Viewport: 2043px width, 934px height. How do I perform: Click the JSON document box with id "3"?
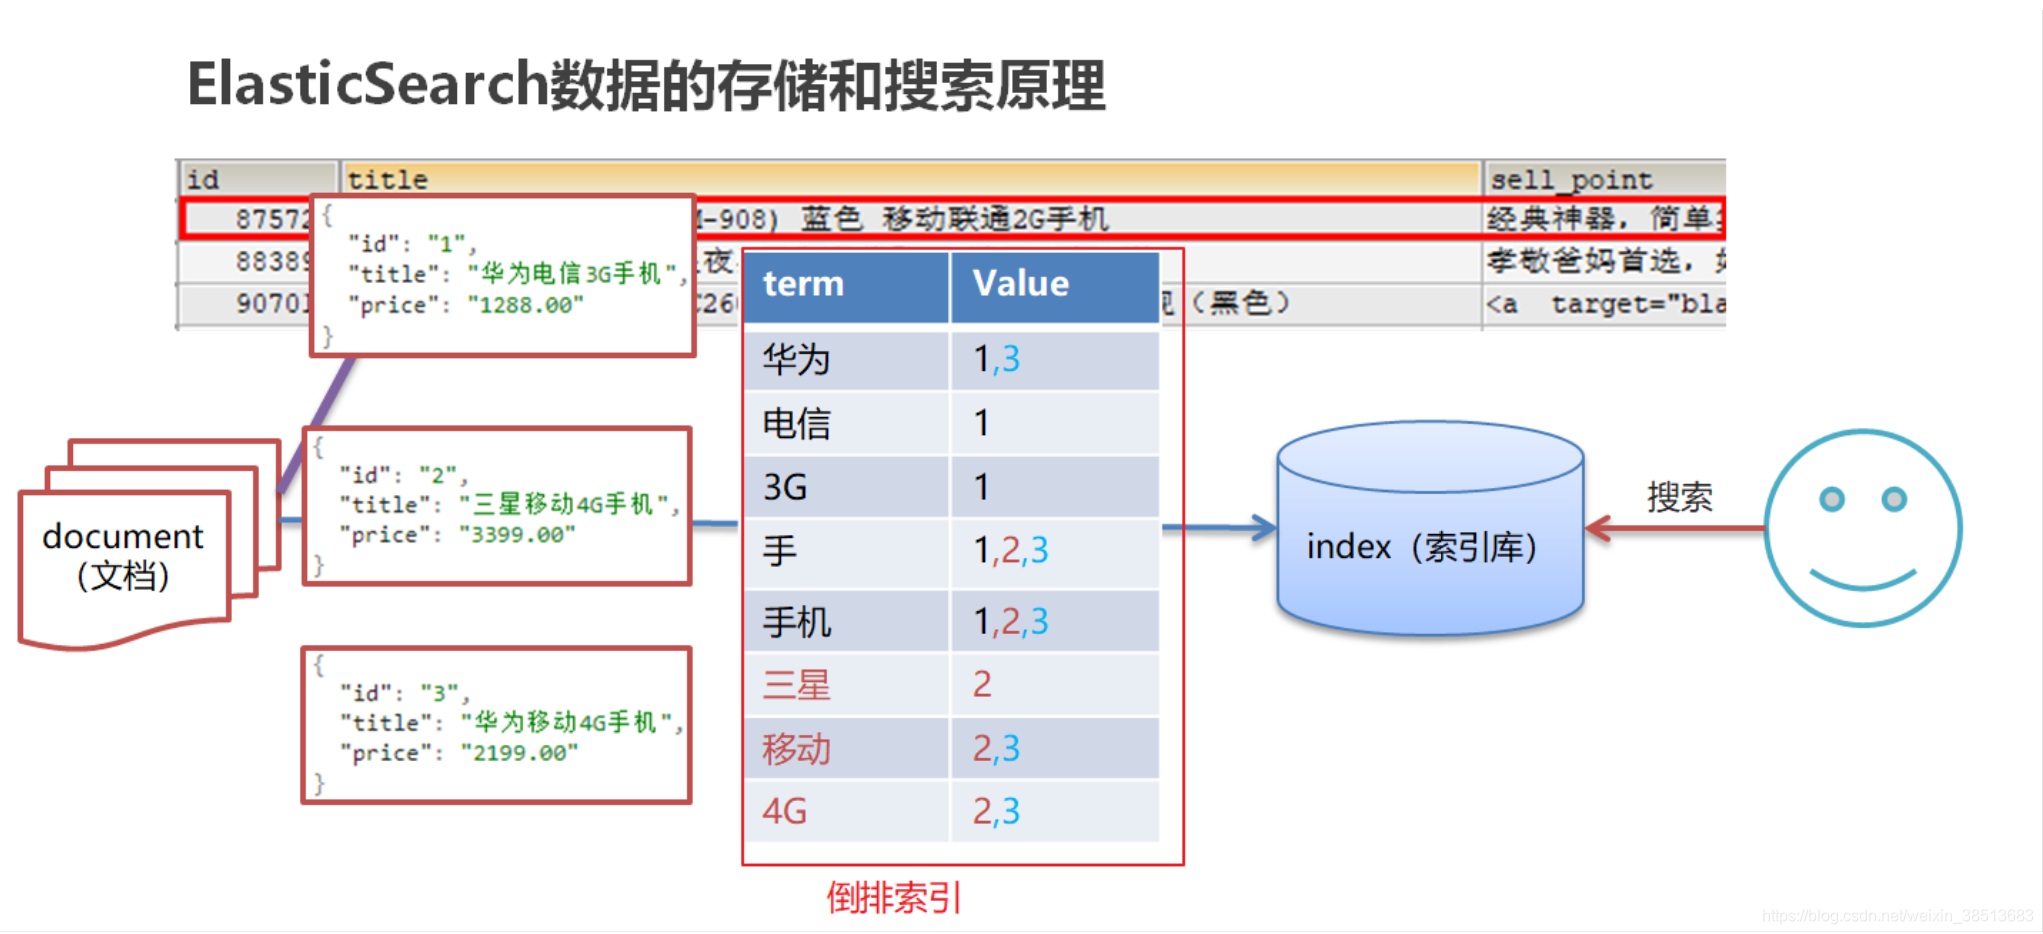pyautogui.click(x=497, y=725)
